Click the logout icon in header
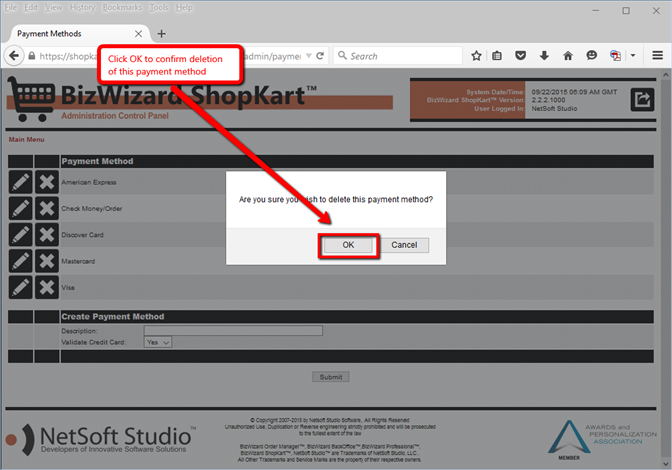 [x=642, y=99]
